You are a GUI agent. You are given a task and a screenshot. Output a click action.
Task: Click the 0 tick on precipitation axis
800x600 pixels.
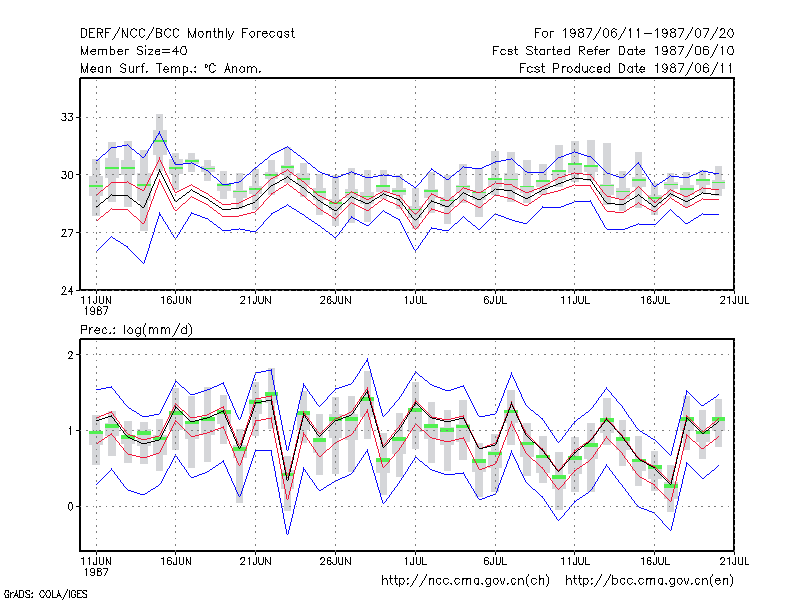(x=70, y=507)
